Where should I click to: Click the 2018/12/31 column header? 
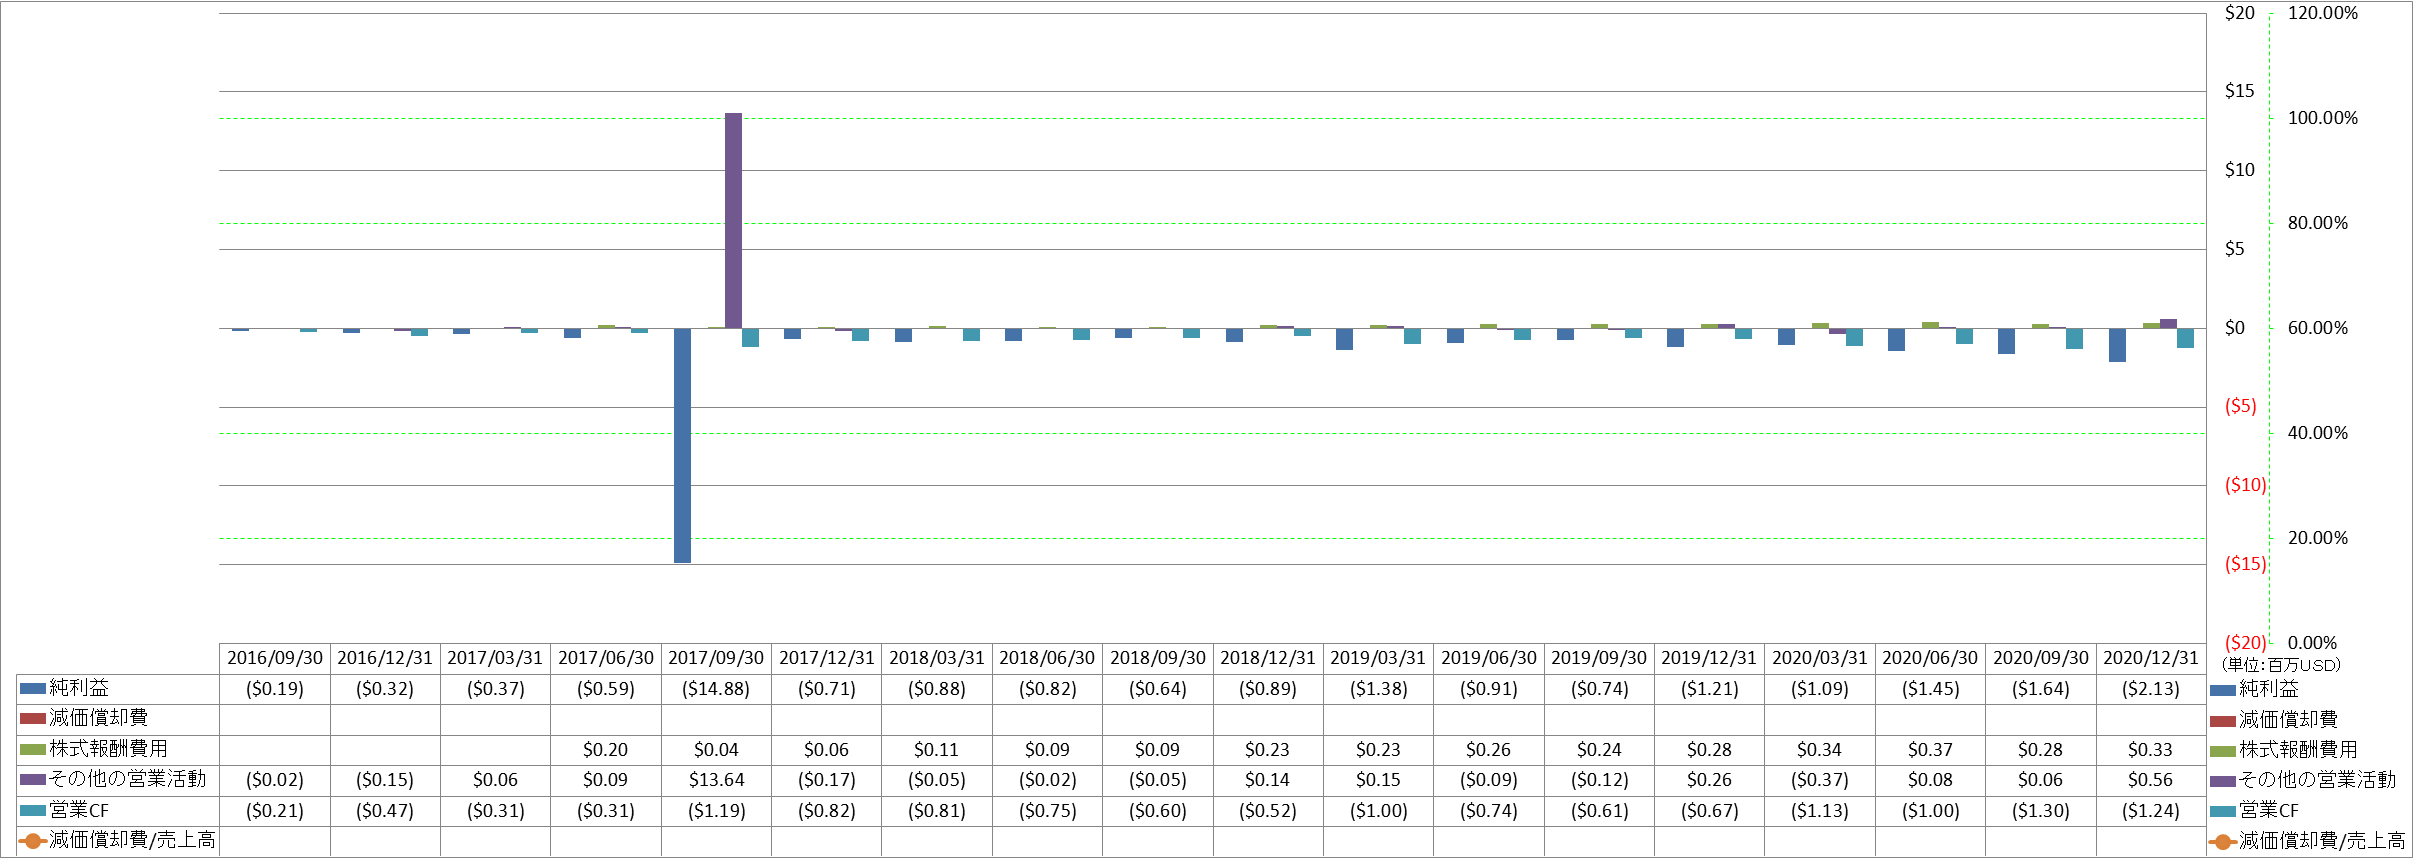[x=1268, y=658]
